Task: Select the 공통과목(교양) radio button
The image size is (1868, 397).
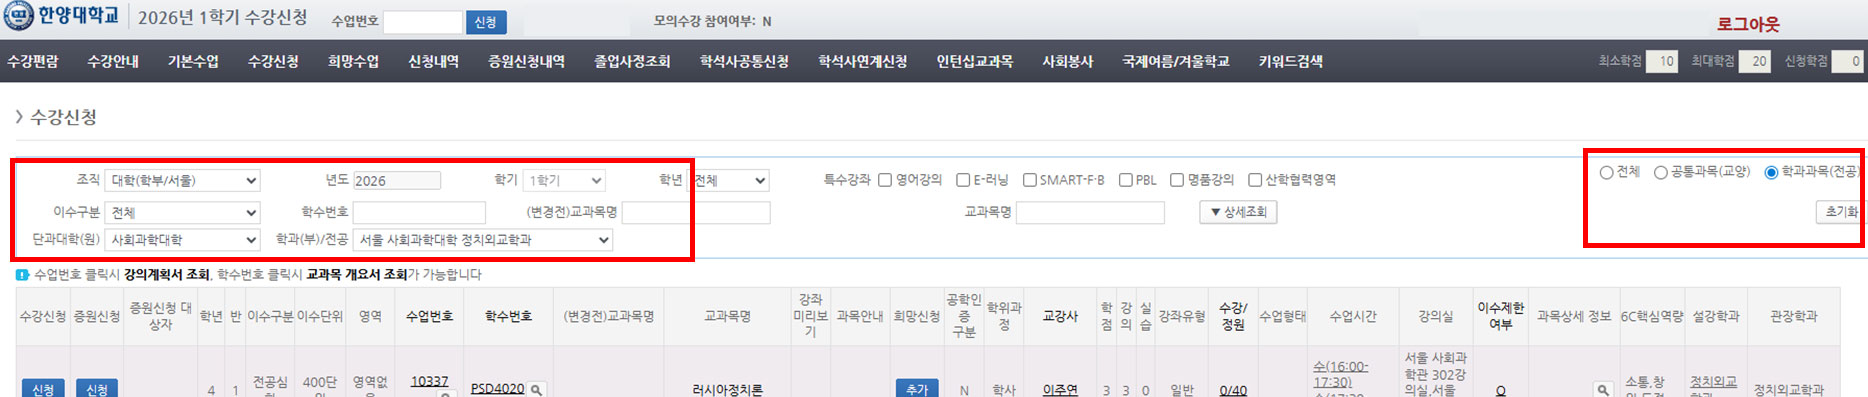Action: click(x=1660, y=173)
